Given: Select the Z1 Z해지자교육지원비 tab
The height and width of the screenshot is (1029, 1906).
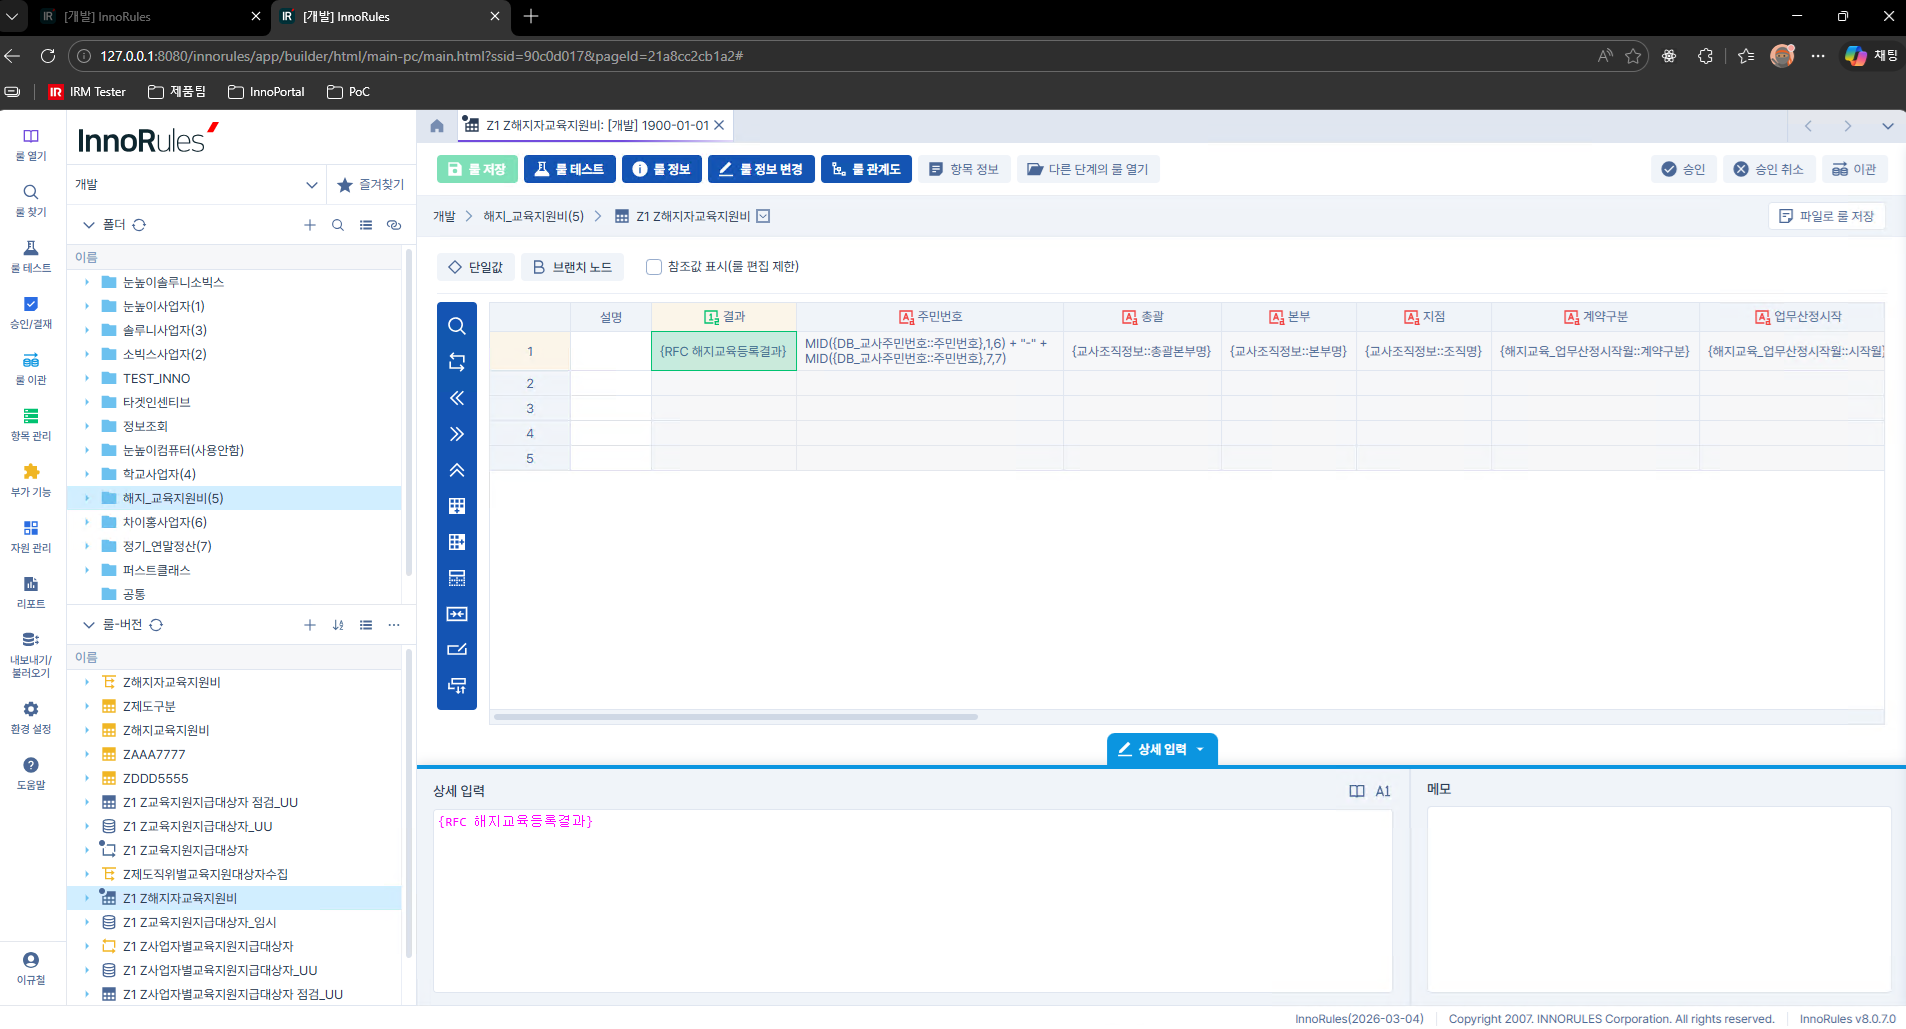Looking at the screenshot, I should point(596,126).
